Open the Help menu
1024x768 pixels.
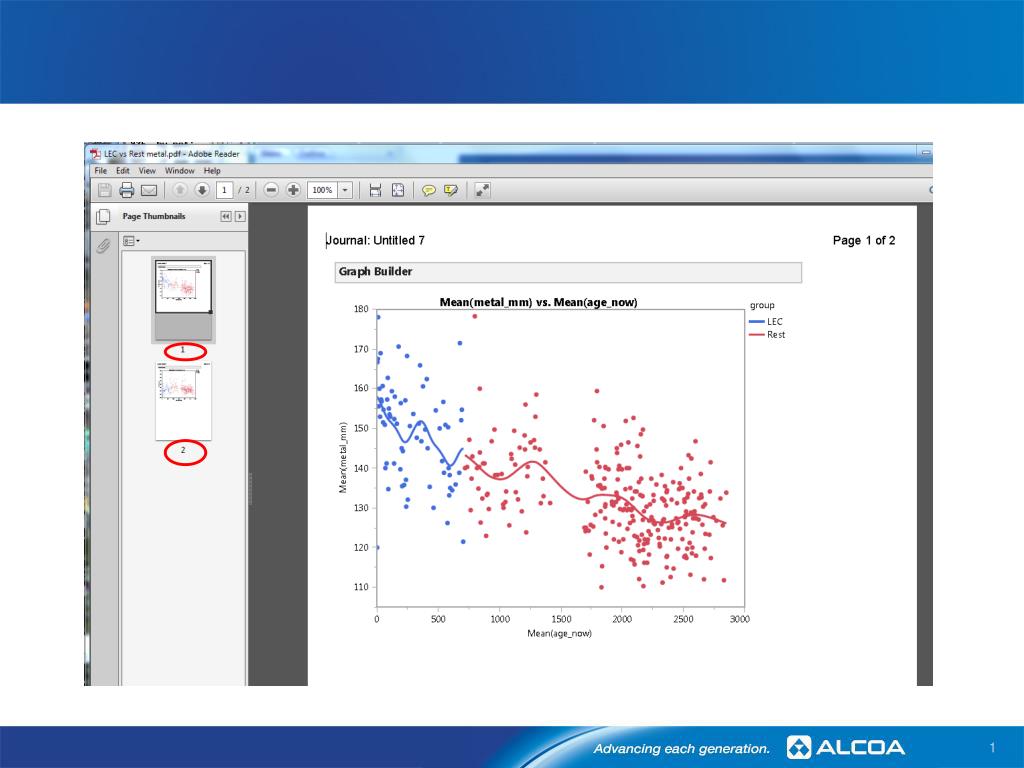pos(212,170)
